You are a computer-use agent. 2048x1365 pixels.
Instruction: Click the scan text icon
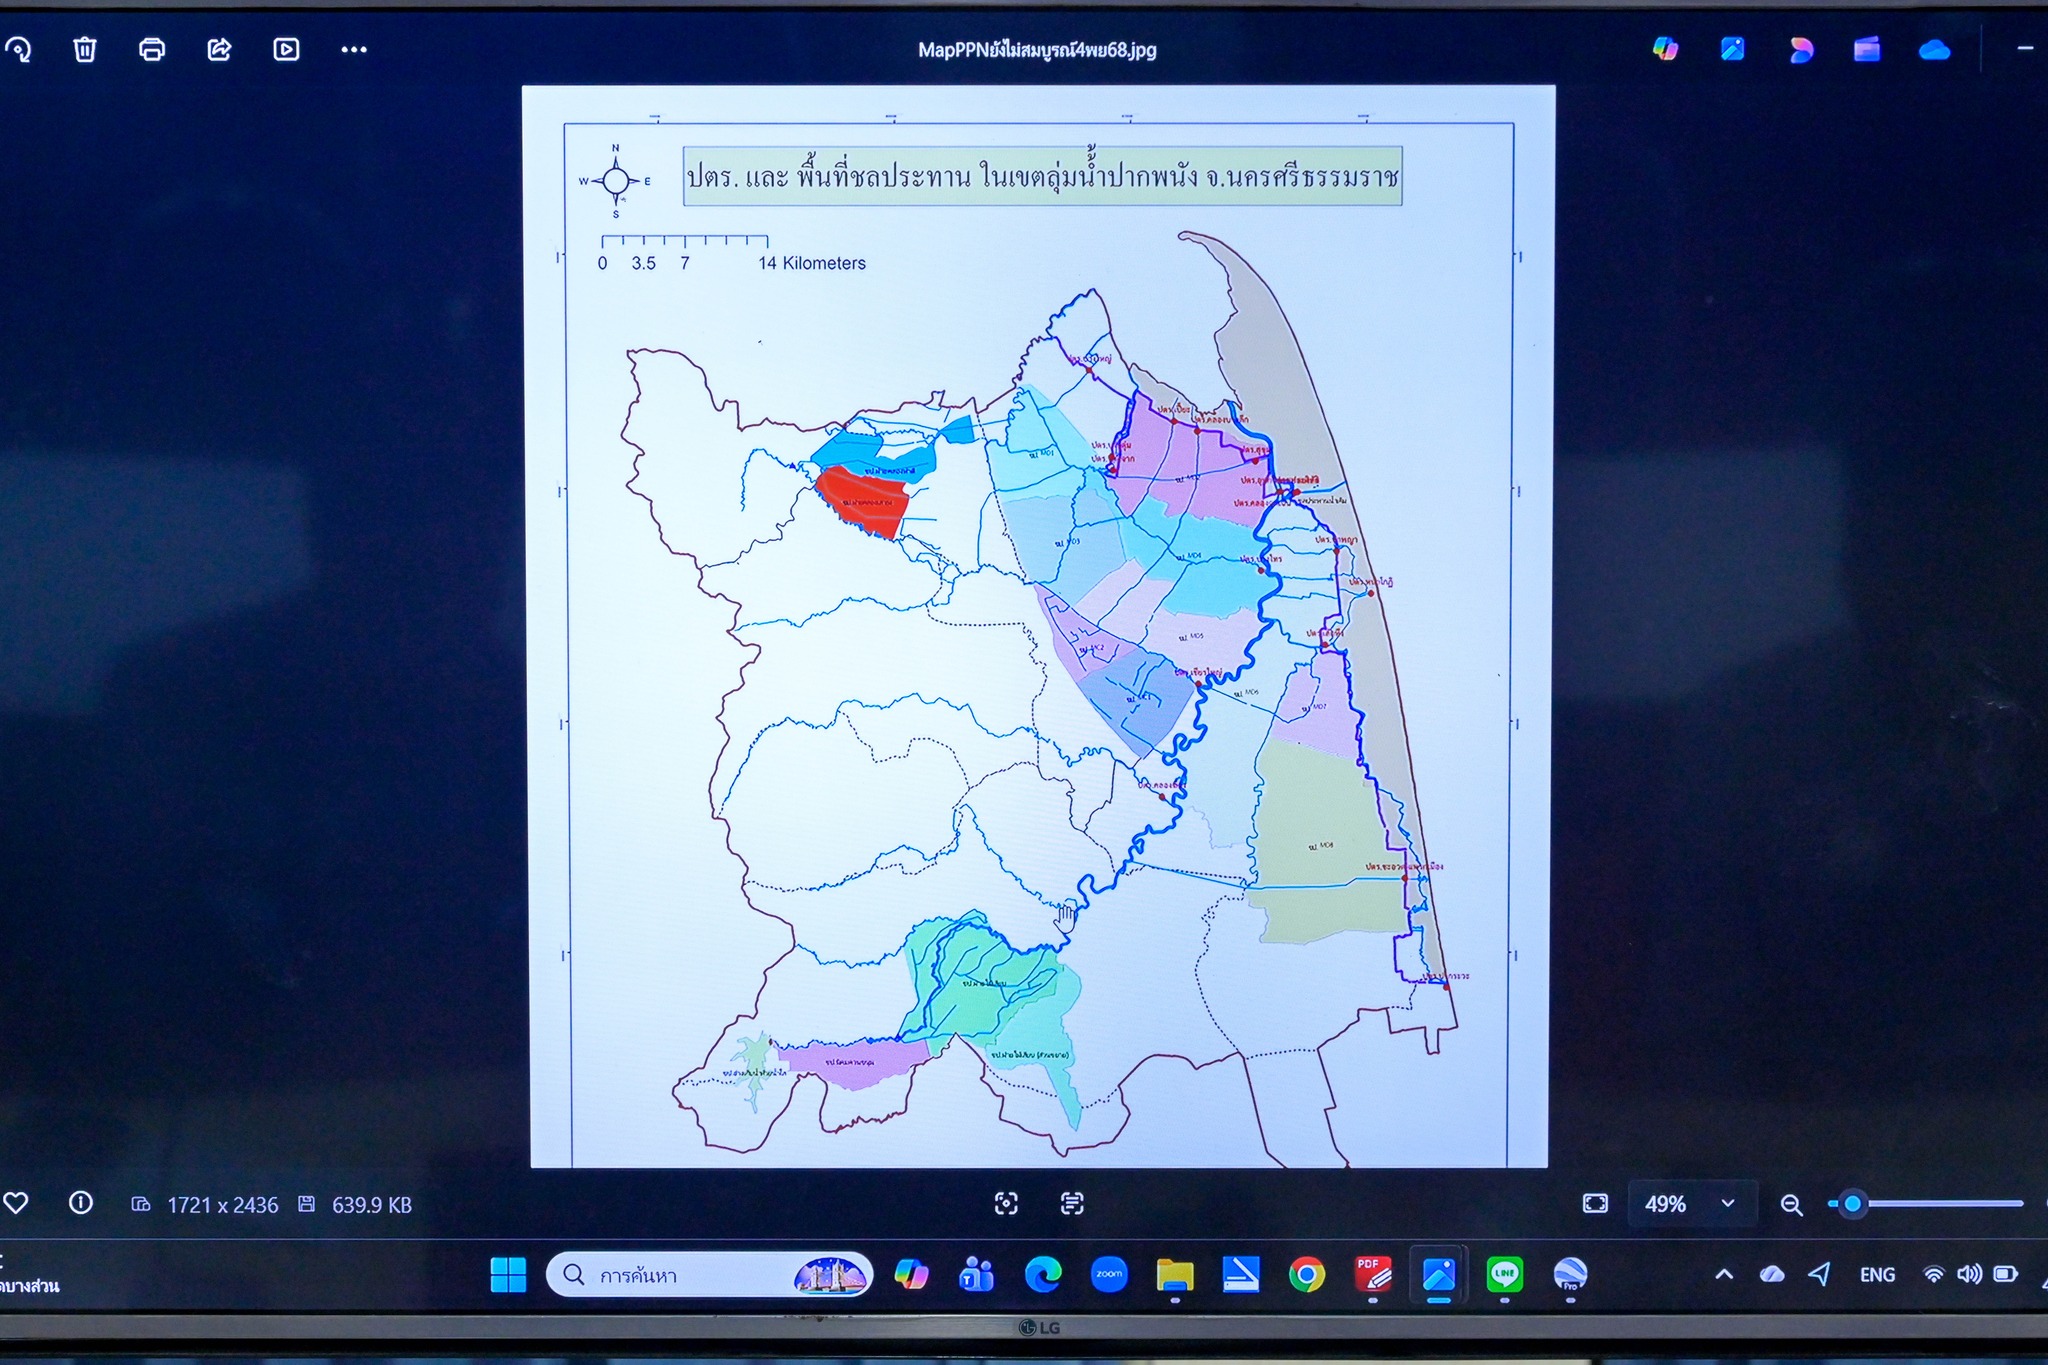tap(1072, 1203)
